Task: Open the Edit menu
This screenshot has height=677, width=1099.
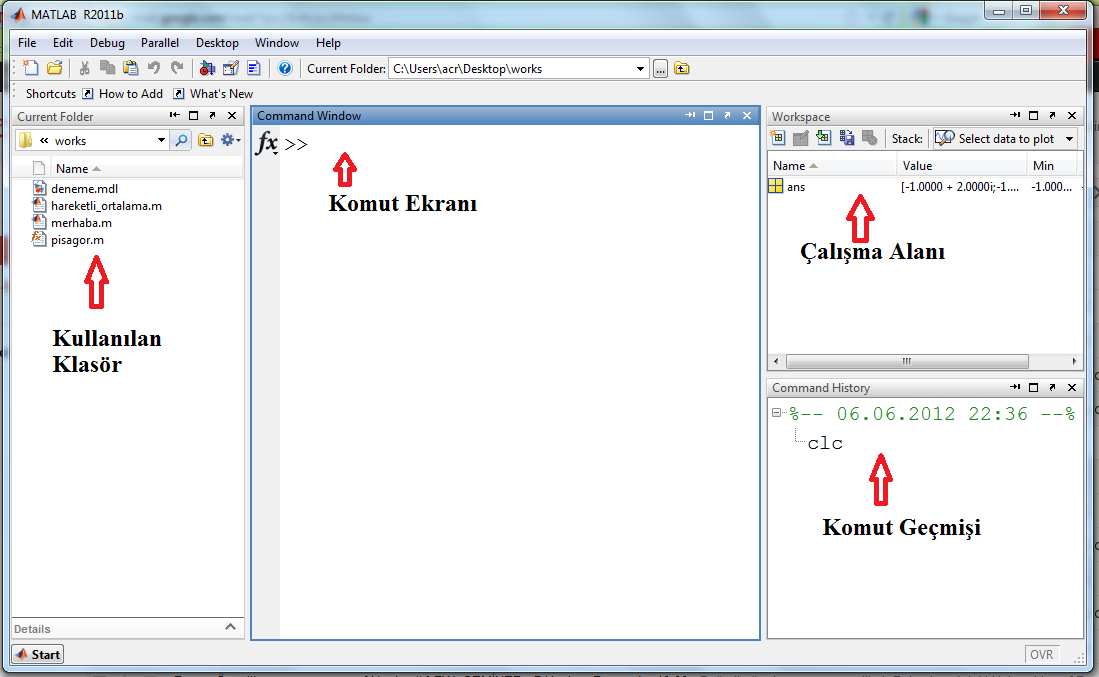Action: [x=62, y=43]
